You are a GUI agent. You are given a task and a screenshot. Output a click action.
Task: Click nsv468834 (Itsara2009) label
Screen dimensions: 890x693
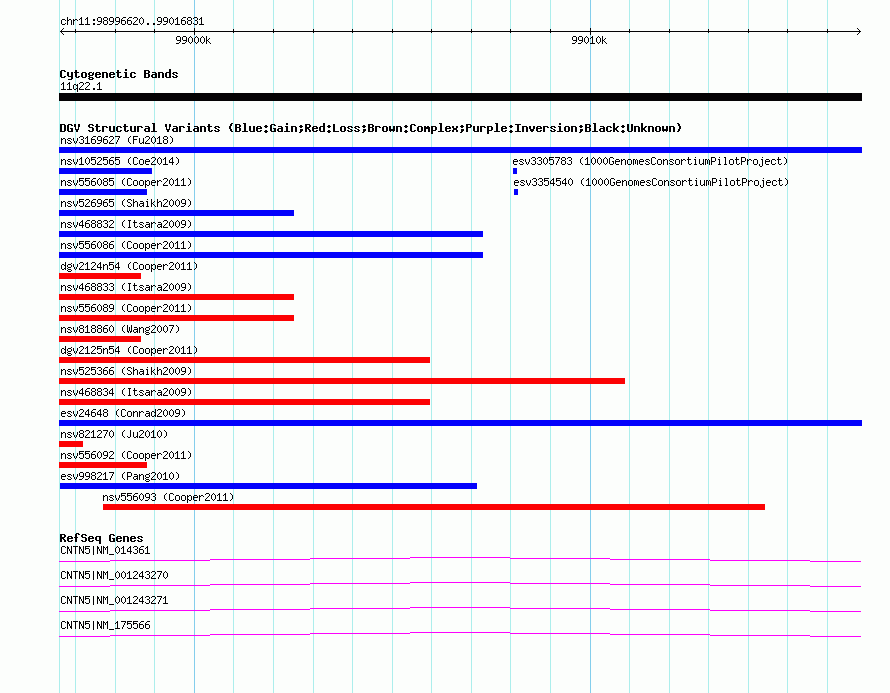coord(126,392)
